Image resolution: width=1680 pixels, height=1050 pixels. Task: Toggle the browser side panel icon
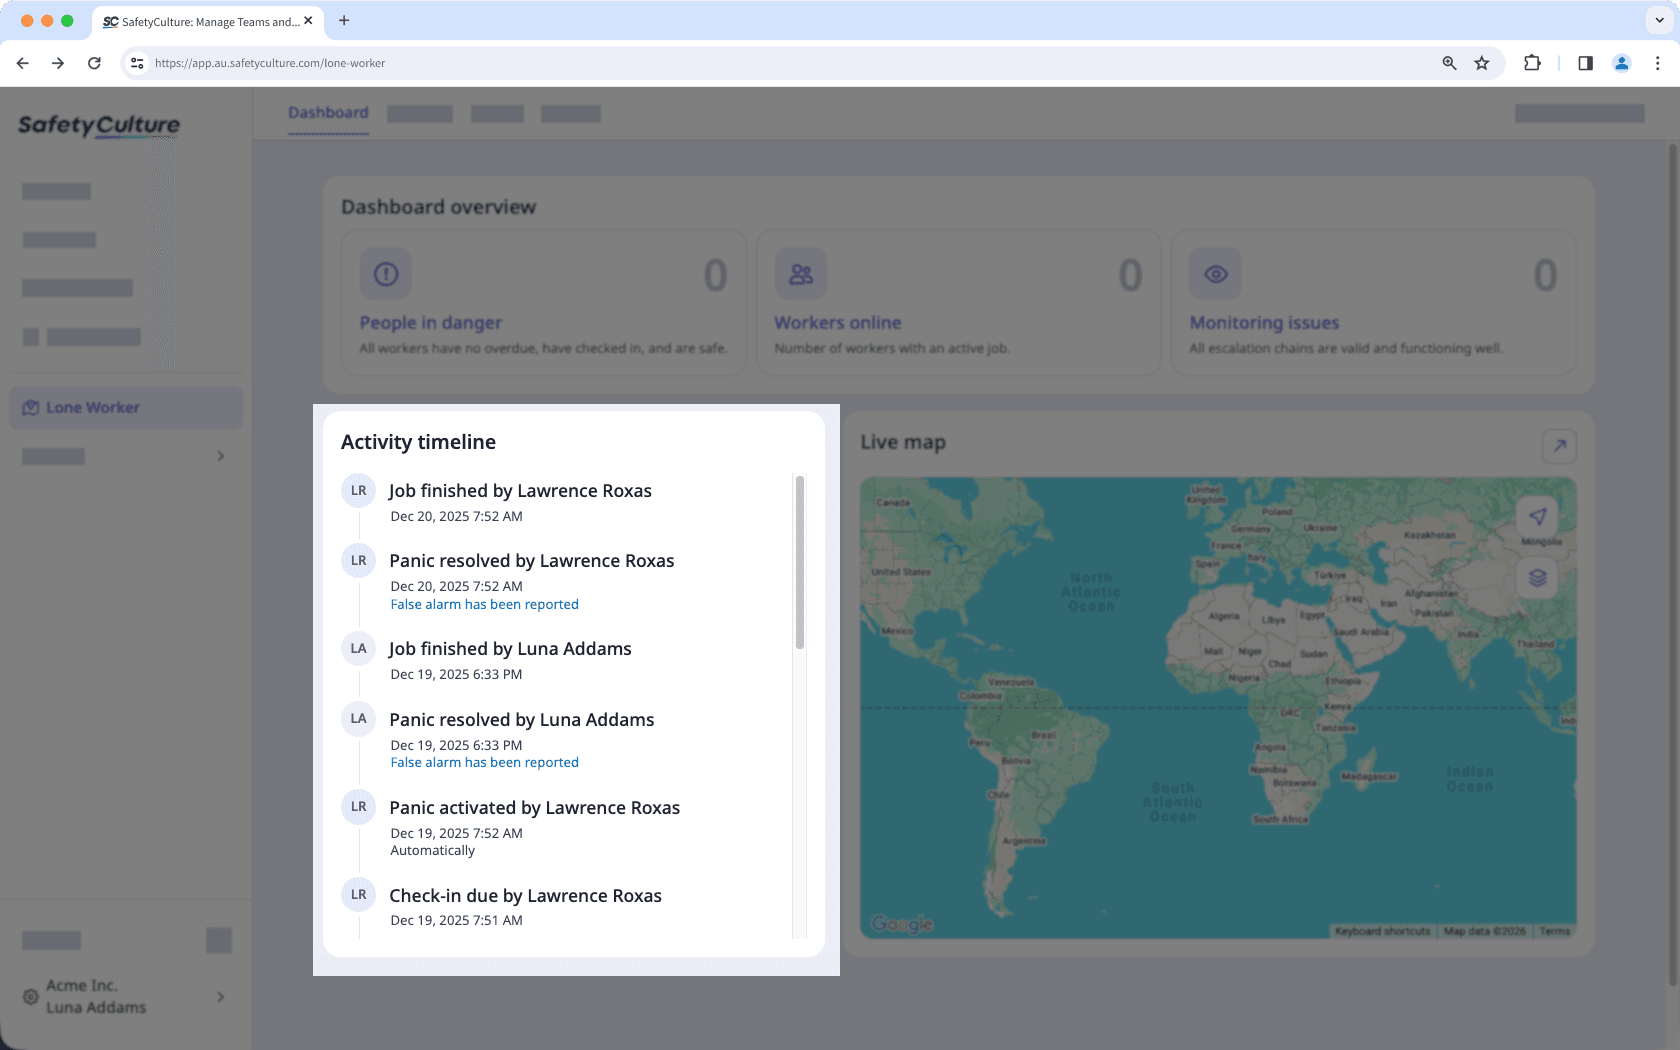click(1584, 62)
